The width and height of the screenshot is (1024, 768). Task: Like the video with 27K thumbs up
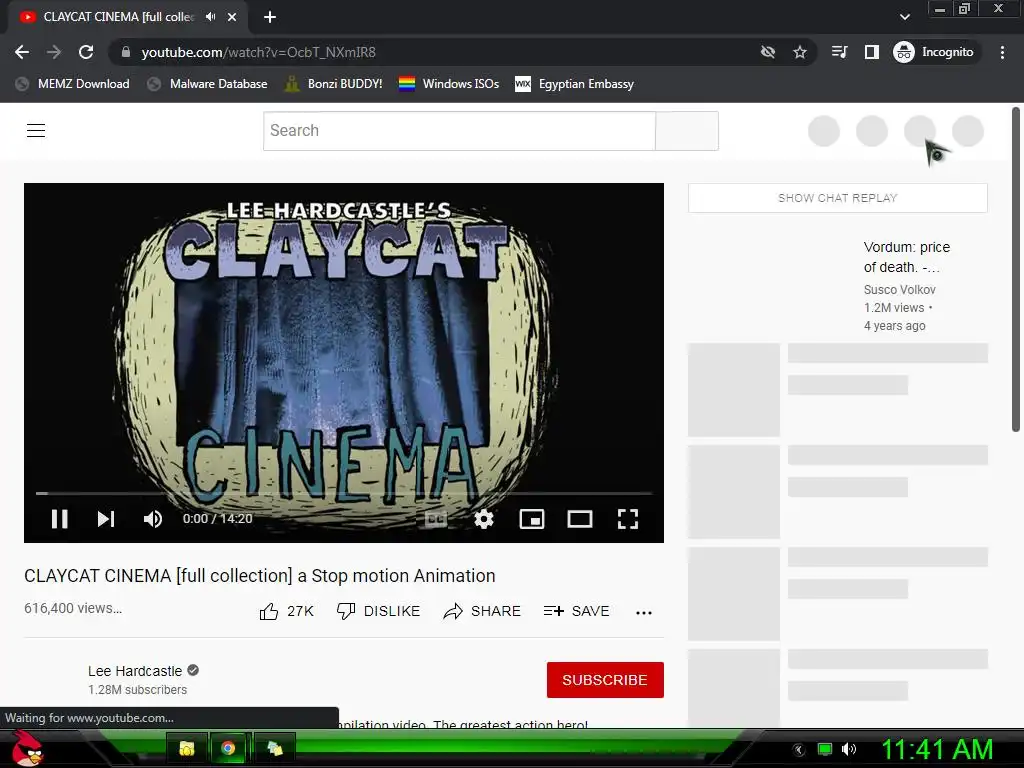(286, 611)
